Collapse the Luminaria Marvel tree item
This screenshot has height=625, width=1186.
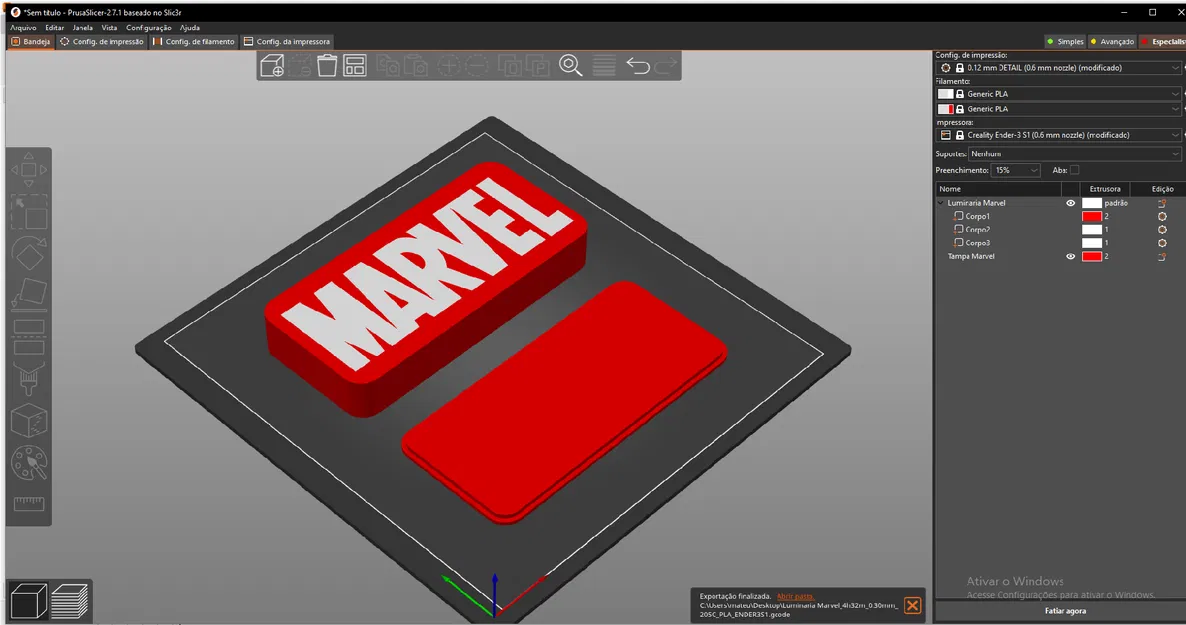tap(940, 202)
